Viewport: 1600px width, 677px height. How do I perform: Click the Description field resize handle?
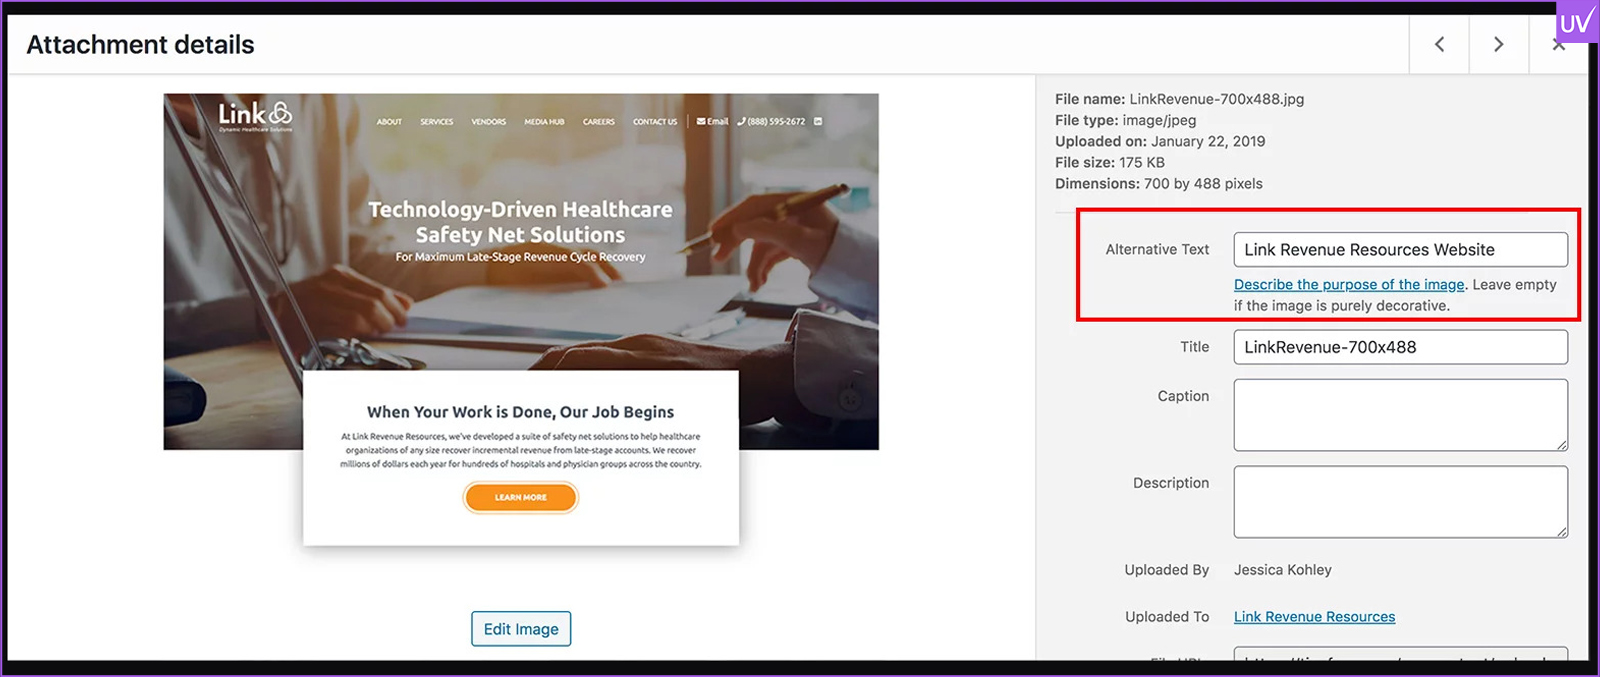1561,531
